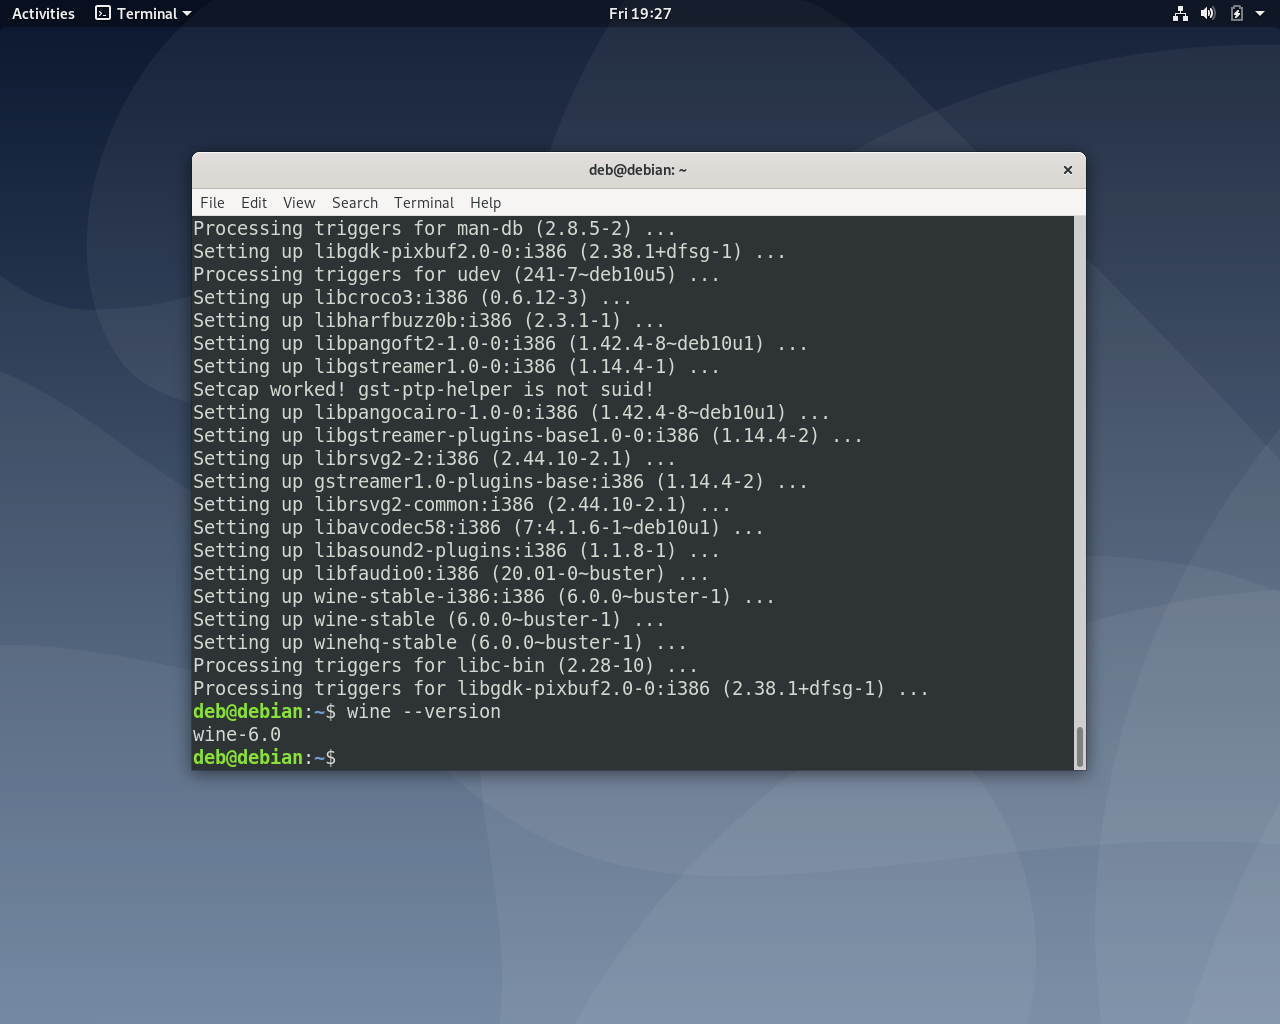Click the battery power status icon

tap(1237, 13)
